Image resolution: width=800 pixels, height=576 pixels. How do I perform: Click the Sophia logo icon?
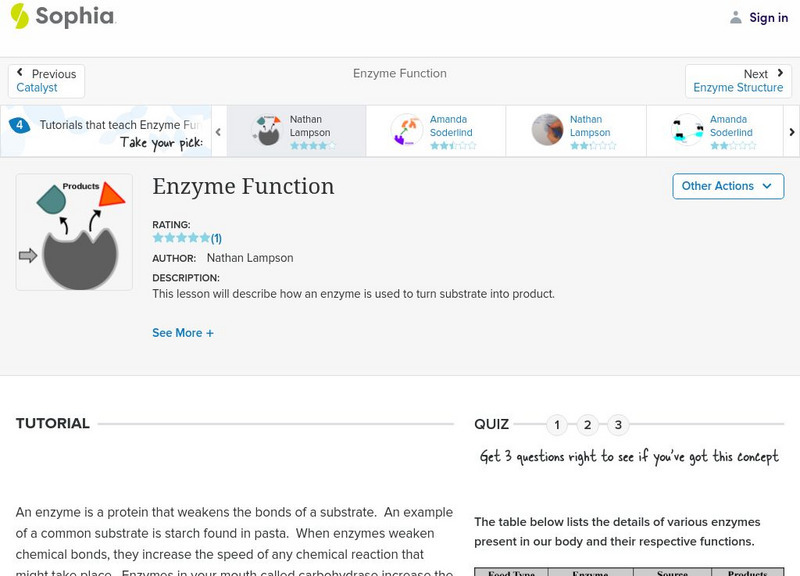(19, 16)
